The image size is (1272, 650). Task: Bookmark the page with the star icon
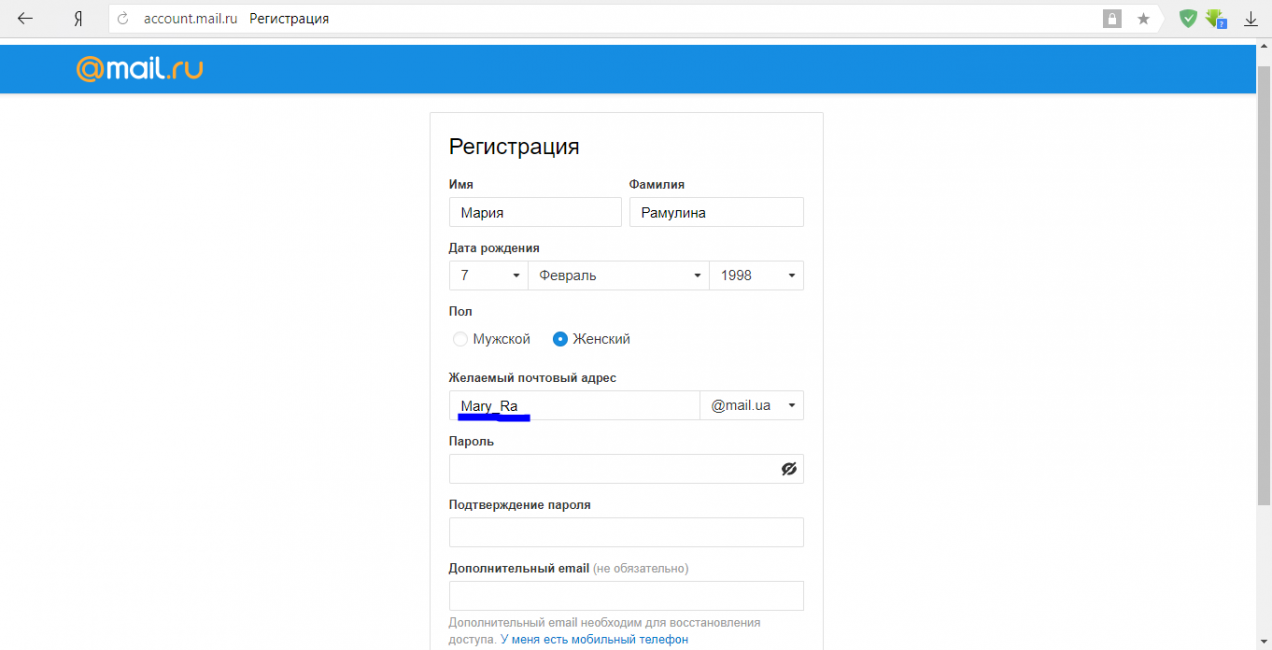click(1144, 19)
